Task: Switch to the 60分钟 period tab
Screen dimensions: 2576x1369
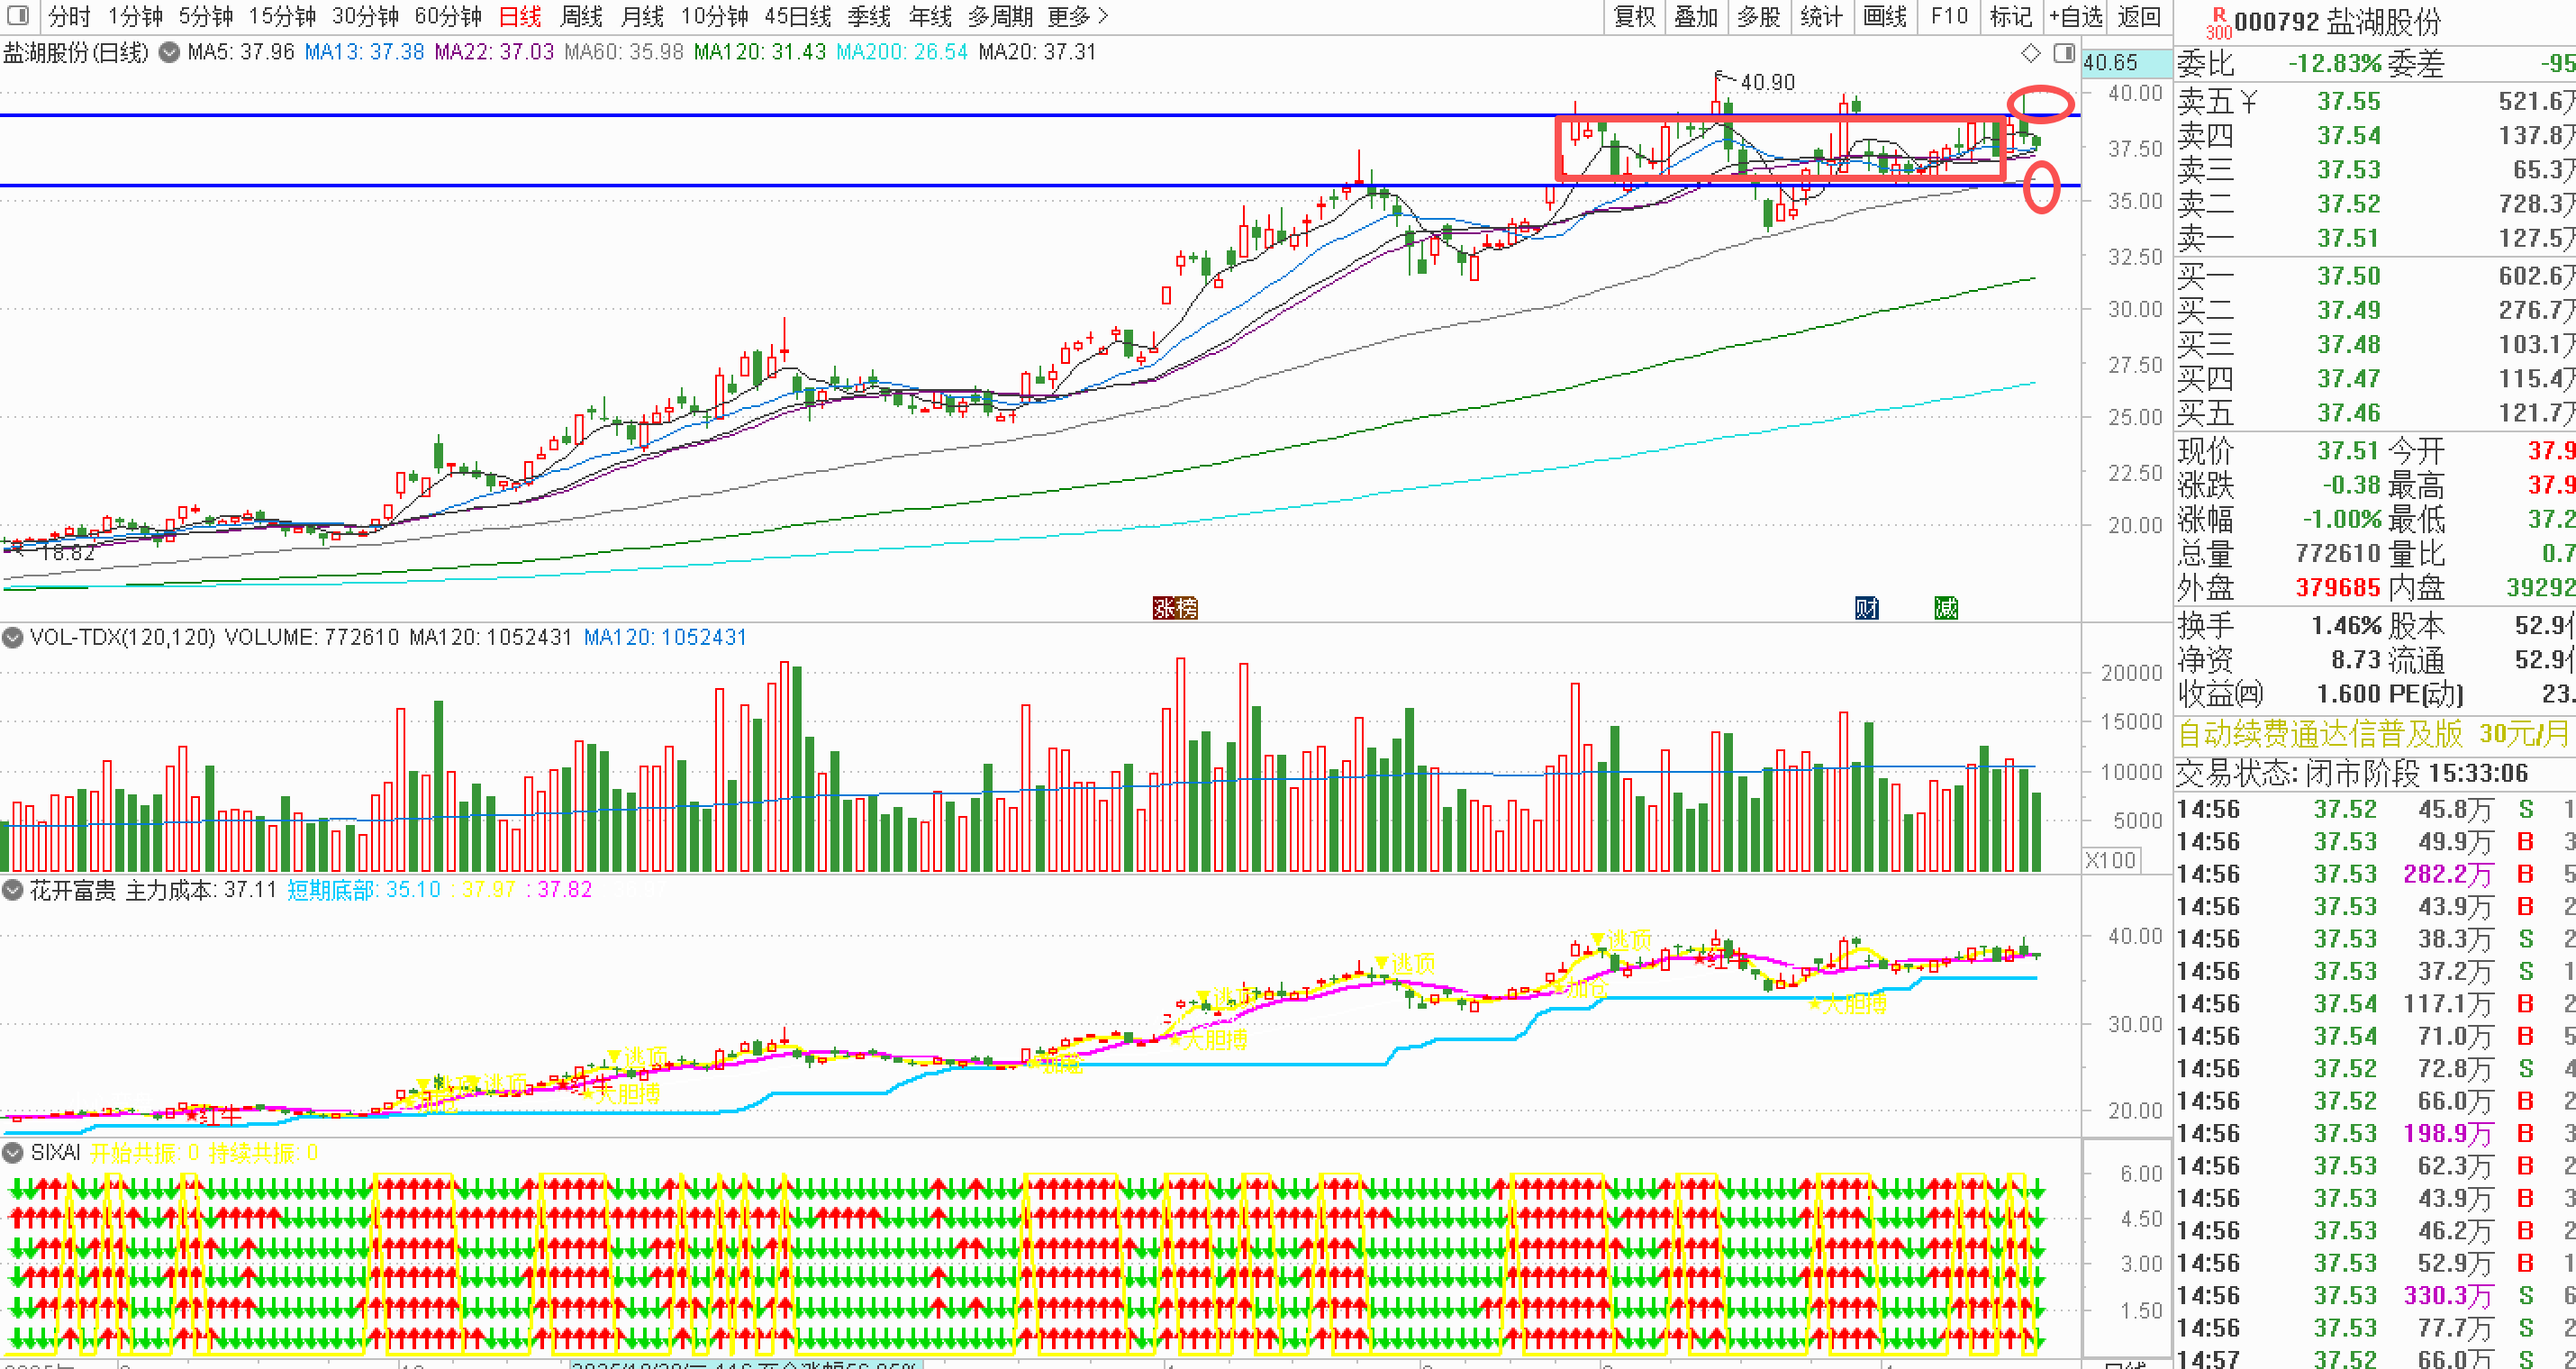Action: pos(448,16)
